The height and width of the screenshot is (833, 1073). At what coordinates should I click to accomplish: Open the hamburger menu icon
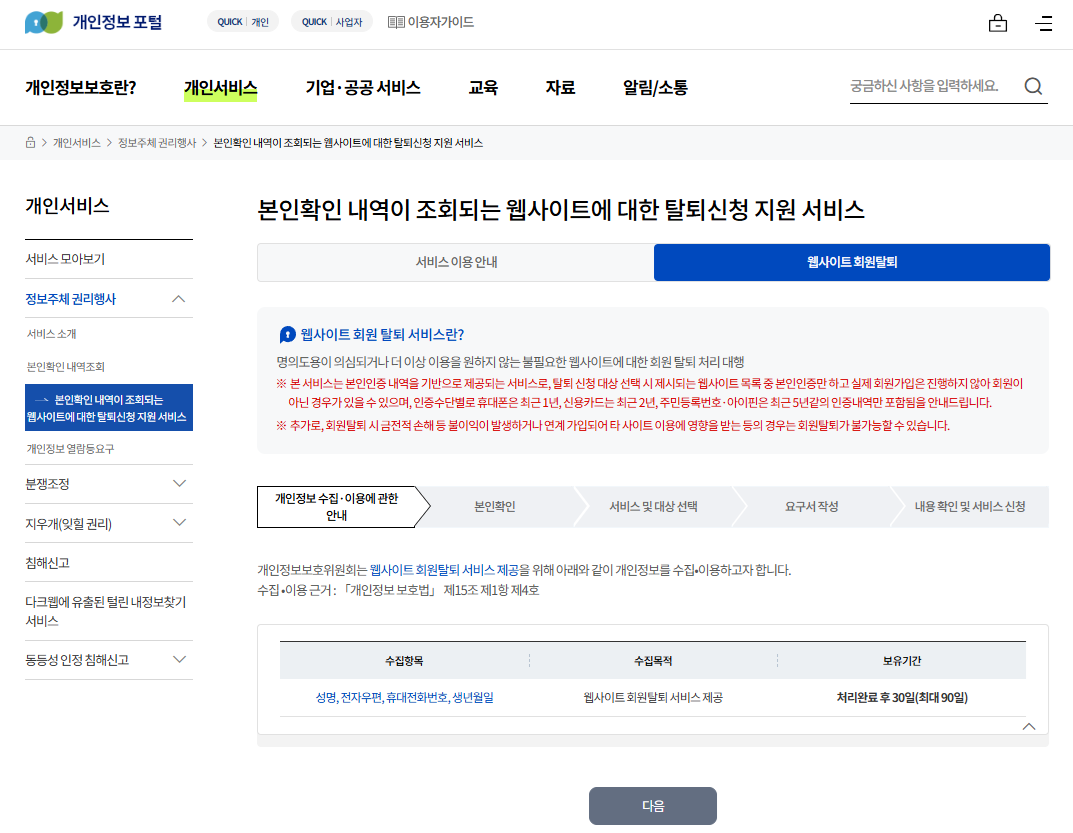pos(1044,23)
